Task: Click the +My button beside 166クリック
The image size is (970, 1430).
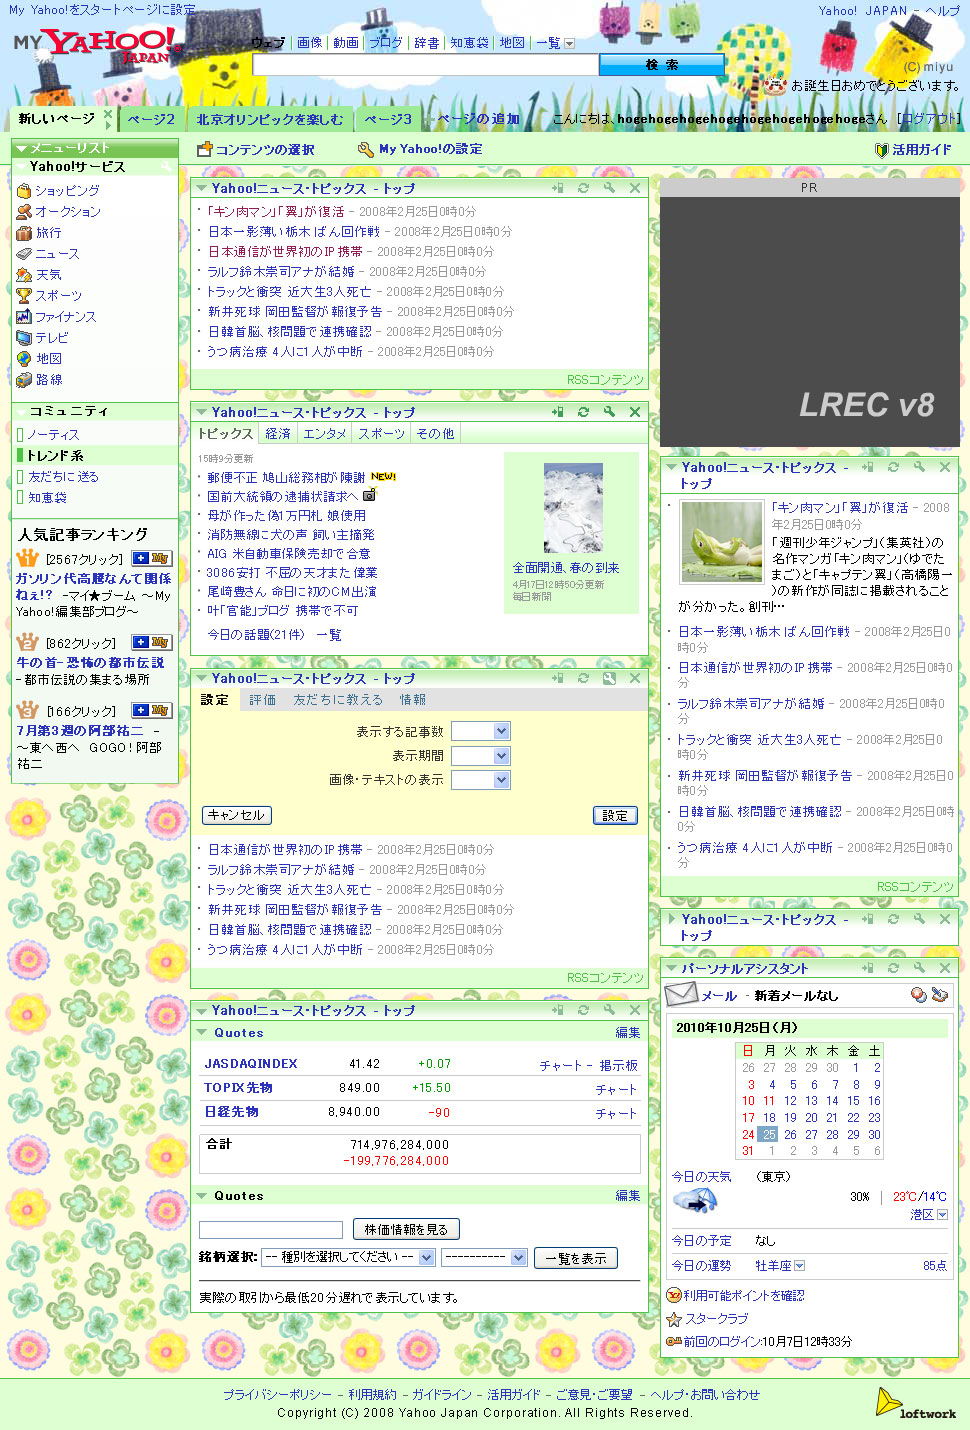Action: point(151,710)
